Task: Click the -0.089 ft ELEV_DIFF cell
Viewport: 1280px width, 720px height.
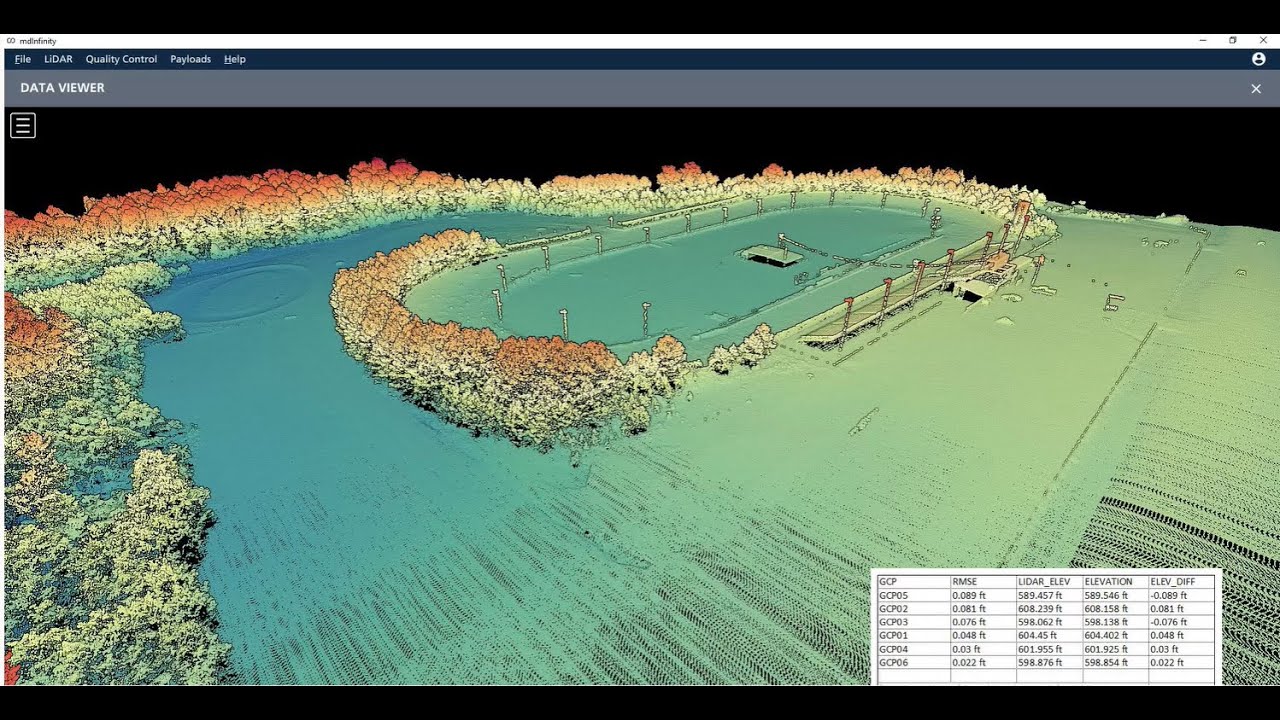Action: click(x=1181, y=595)
